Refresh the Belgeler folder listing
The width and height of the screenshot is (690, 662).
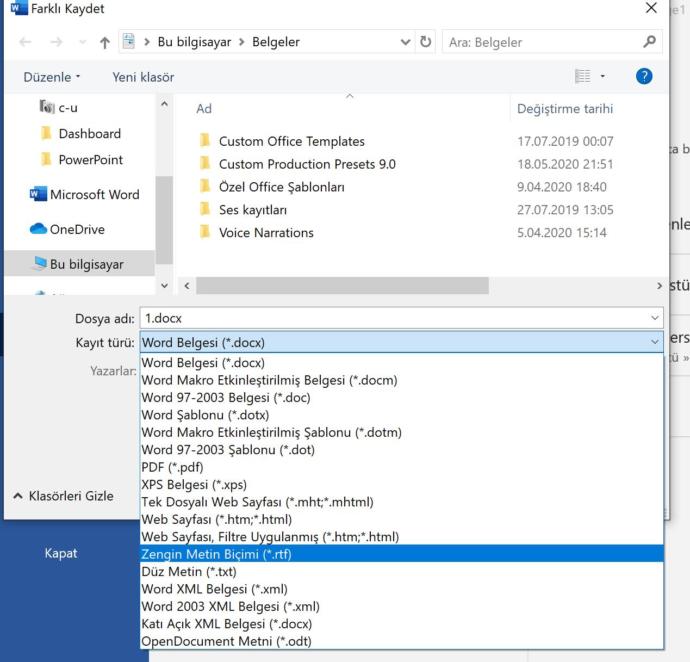pyautogui.click(x=425, y=42)
